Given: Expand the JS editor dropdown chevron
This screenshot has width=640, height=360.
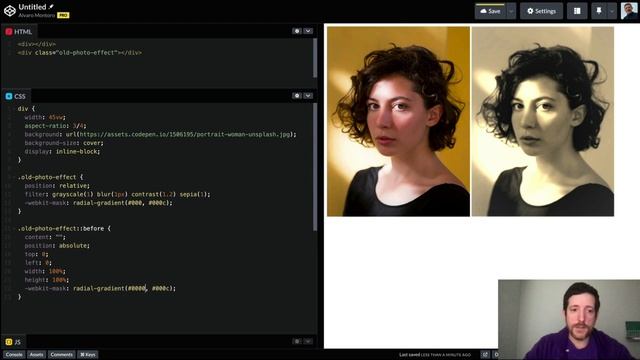Looking at the screenshot, I should point(308,341).
